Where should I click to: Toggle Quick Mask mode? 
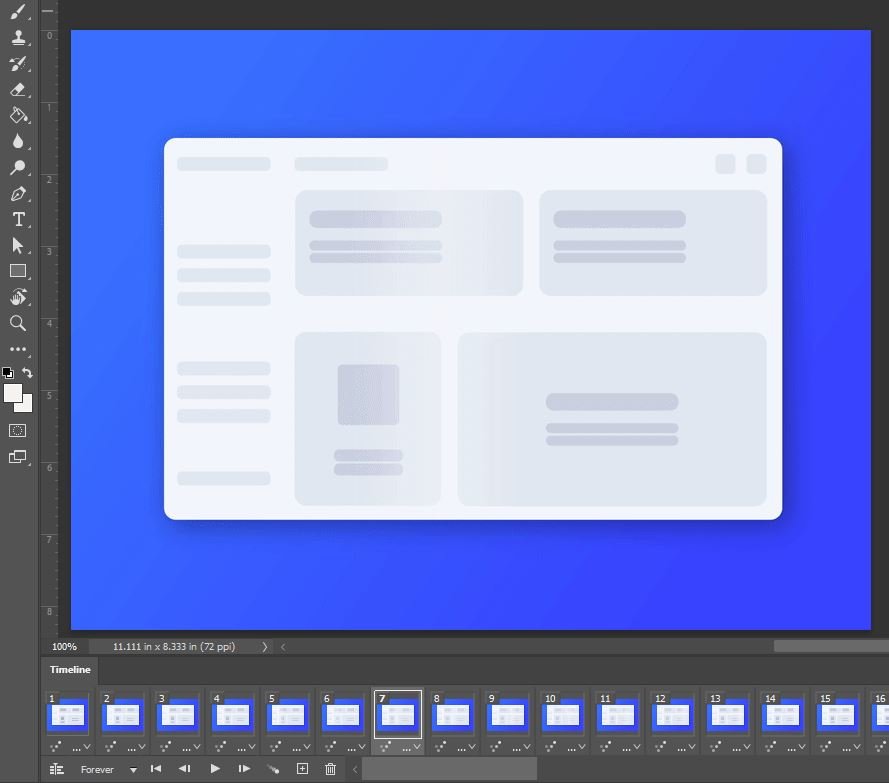point(18,431)
